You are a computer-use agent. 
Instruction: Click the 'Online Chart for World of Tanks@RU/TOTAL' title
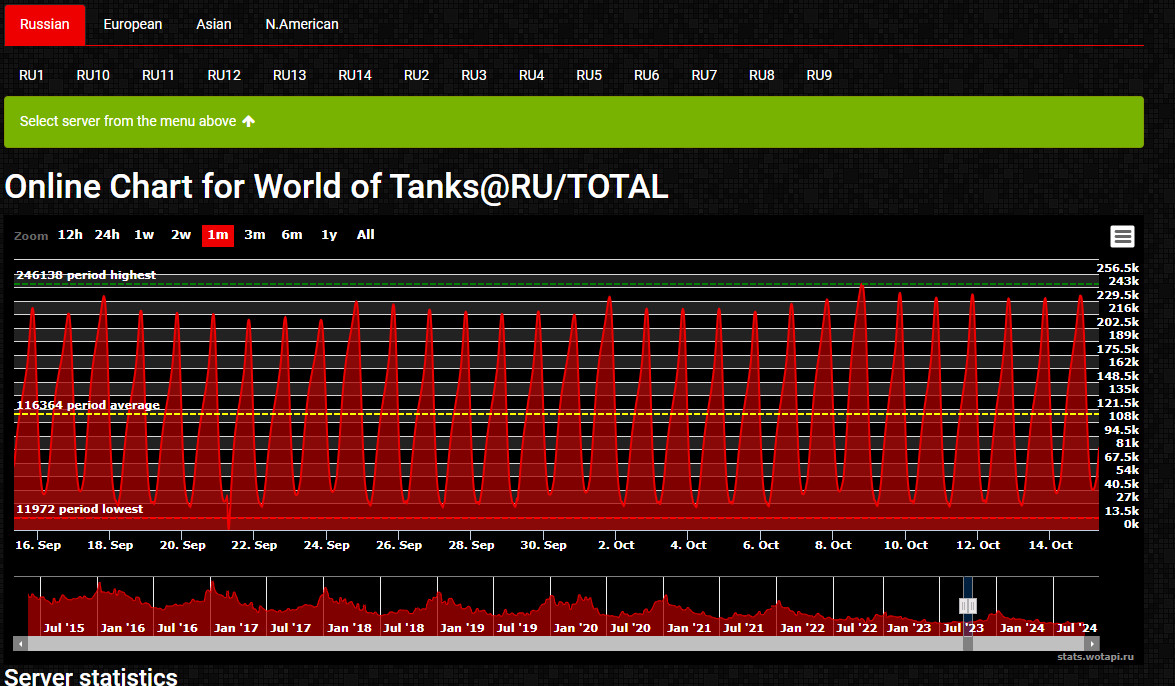(336, 186)
